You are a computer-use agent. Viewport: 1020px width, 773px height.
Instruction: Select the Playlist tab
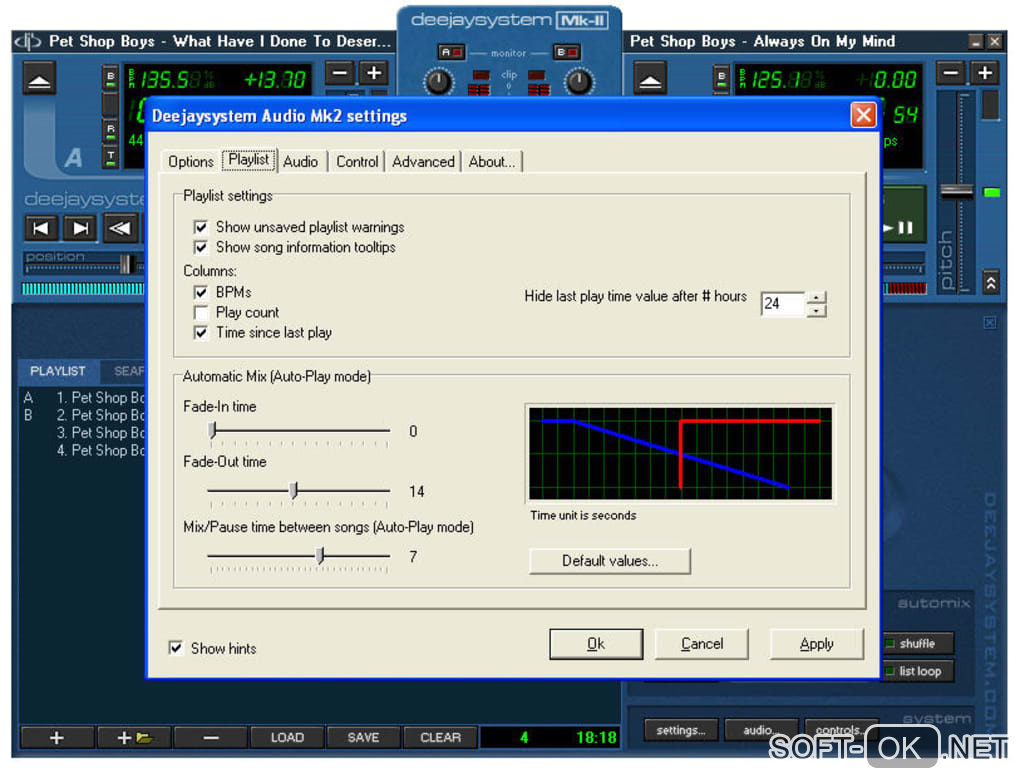point(249,159)
